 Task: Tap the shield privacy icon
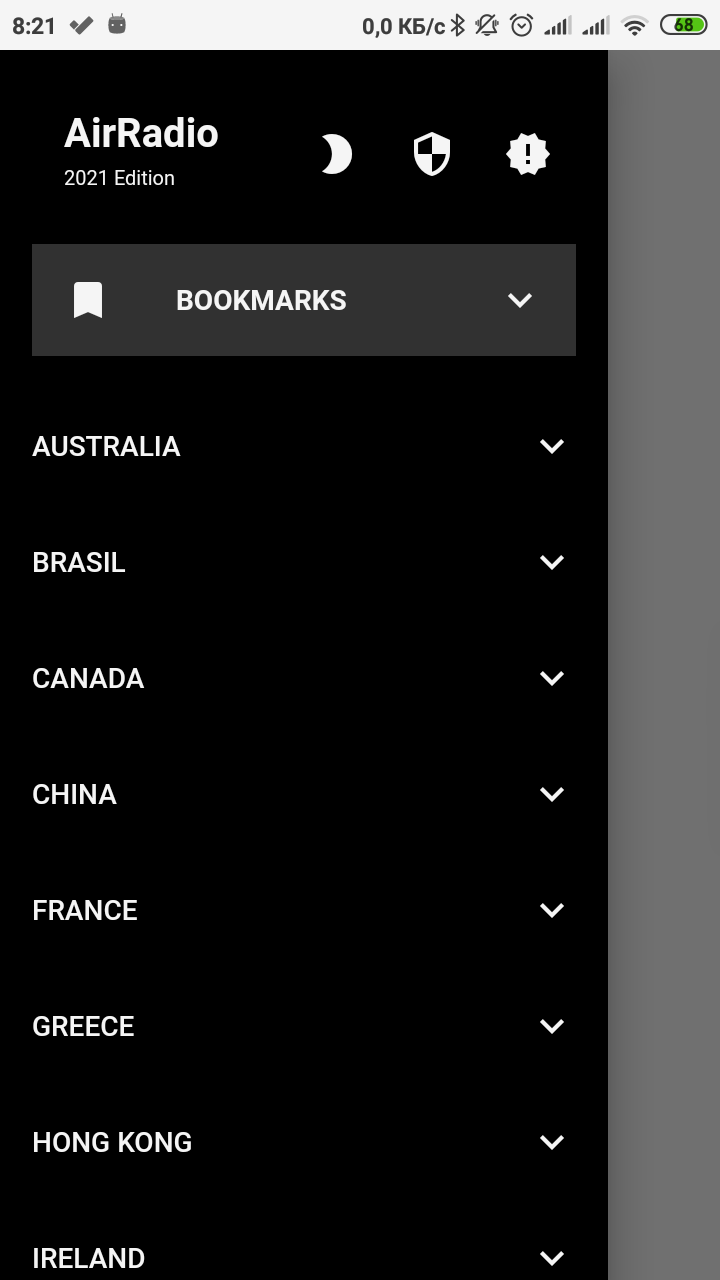[x=432, y=155]
